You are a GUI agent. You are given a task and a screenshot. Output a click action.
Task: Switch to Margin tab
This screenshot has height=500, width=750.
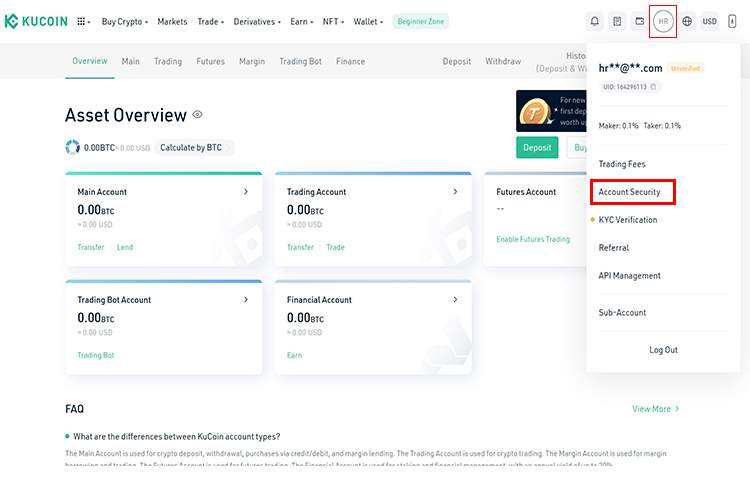click(x=252, y=61)
